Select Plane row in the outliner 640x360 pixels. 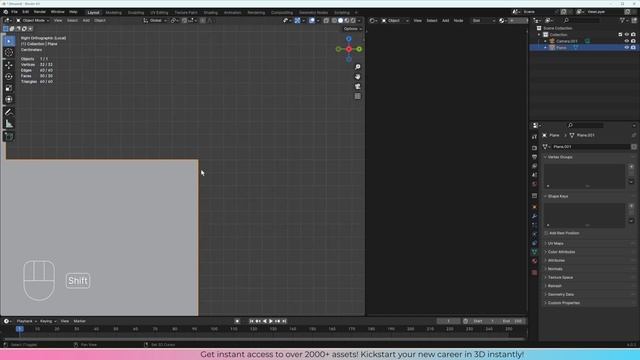(x=583, y=48)
